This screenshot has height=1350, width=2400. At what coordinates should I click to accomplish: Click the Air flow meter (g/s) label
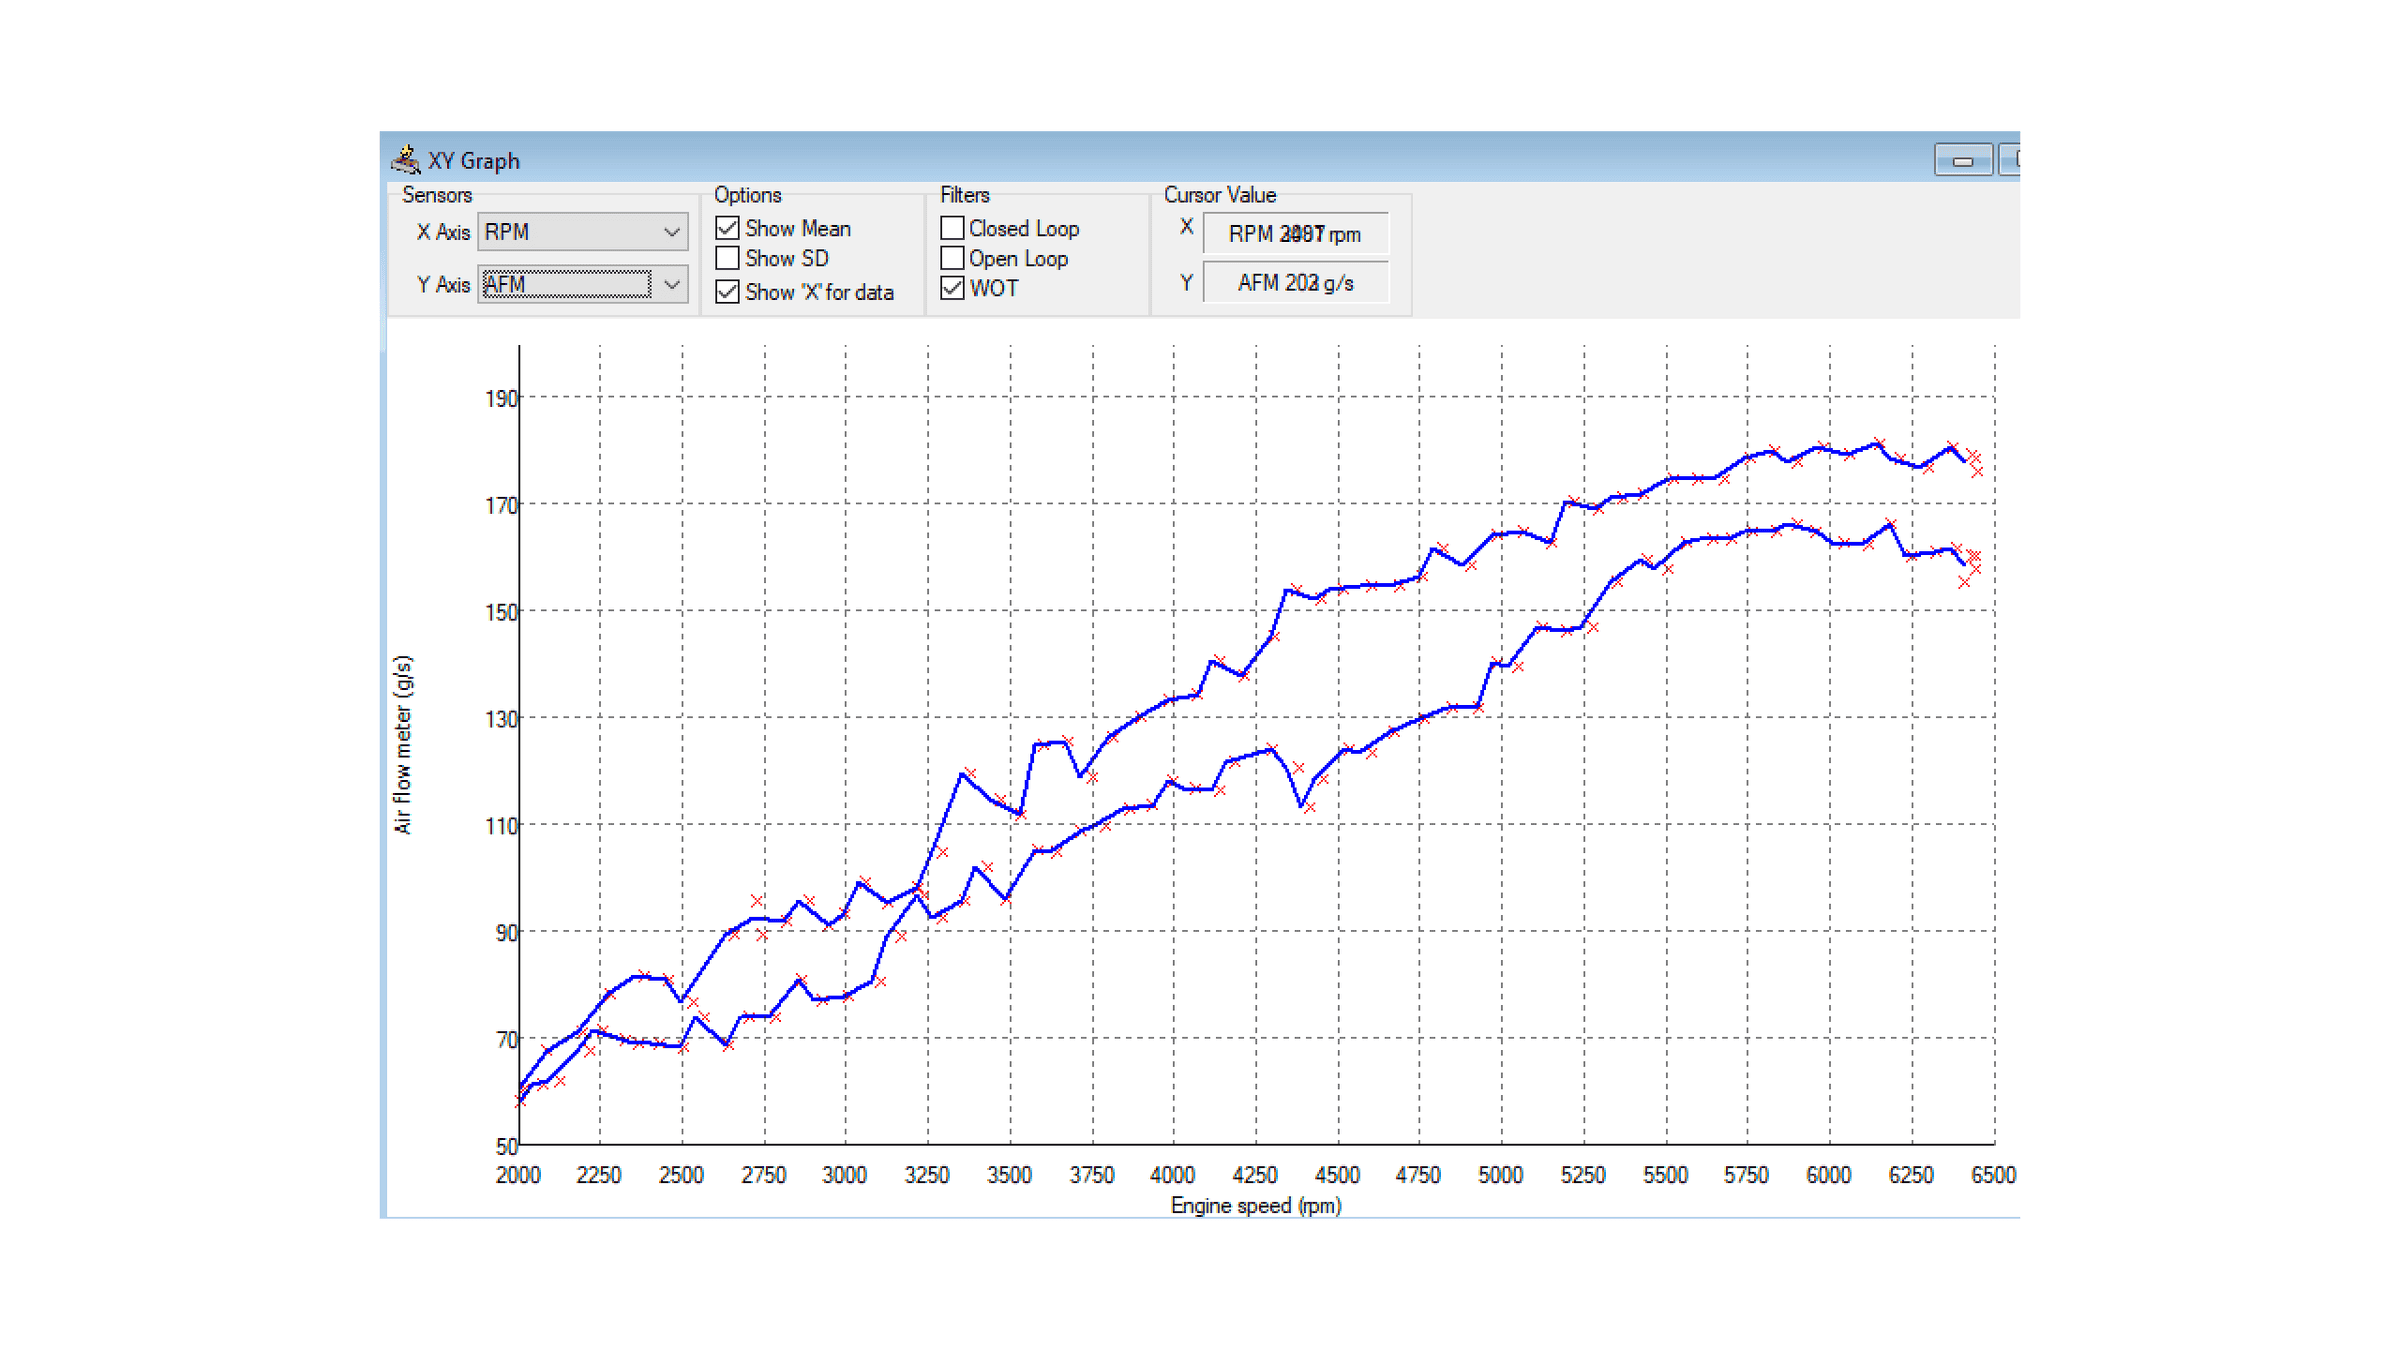click(402, 744)
